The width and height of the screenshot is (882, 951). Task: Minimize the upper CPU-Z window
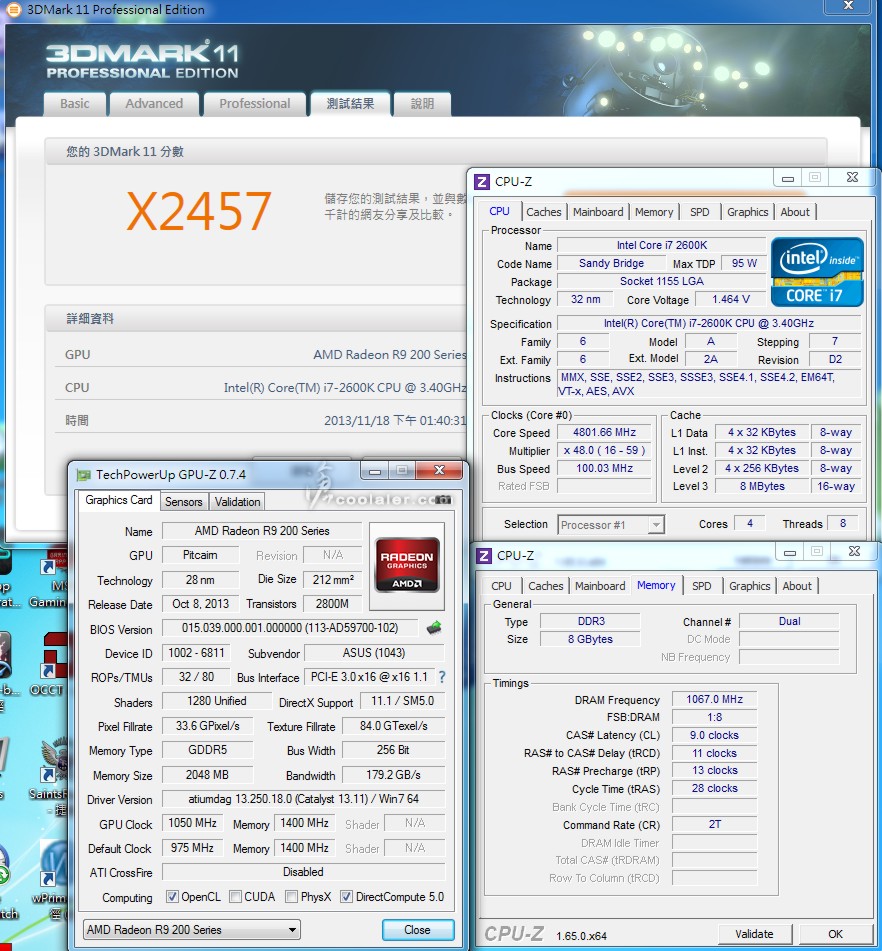pyautogui.click(x=787, y=178)
